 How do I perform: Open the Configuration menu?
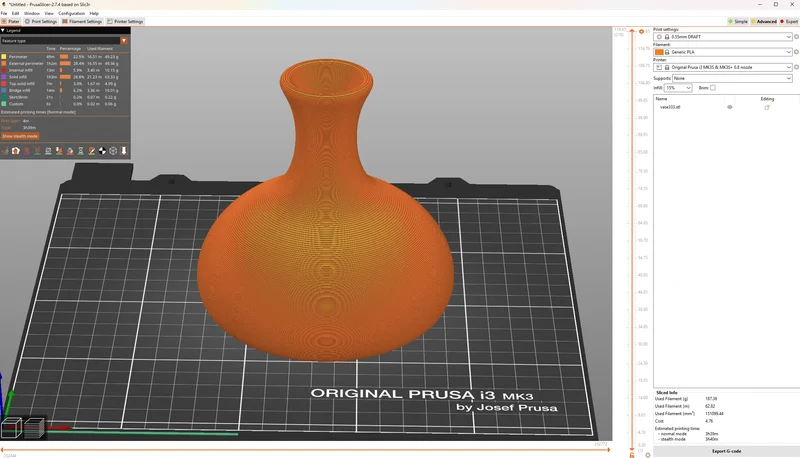coord(71,13)
